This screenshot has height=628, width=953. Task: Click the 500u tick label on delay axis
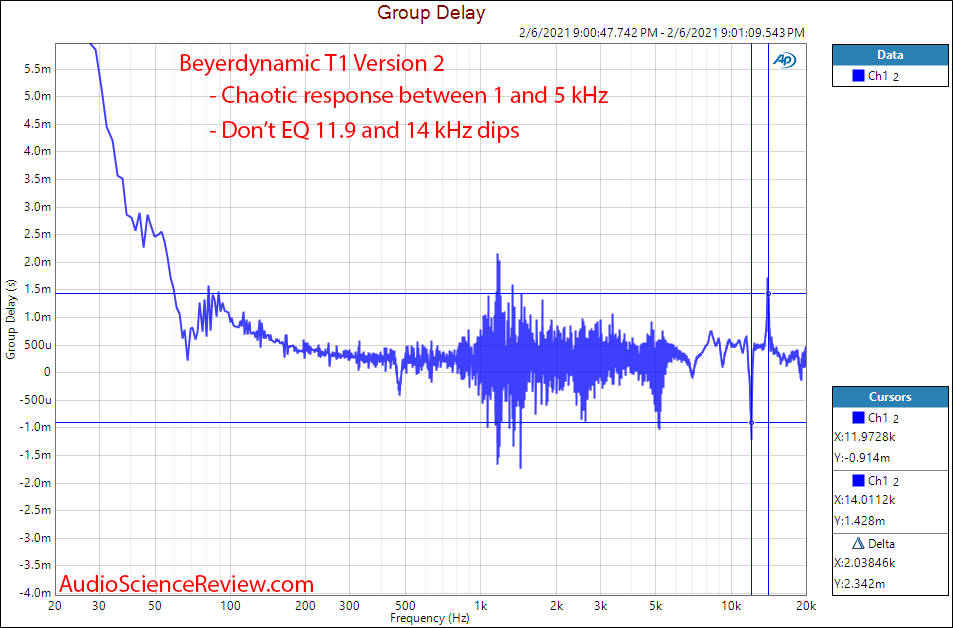pyautogui.click(x=37, y=345)
